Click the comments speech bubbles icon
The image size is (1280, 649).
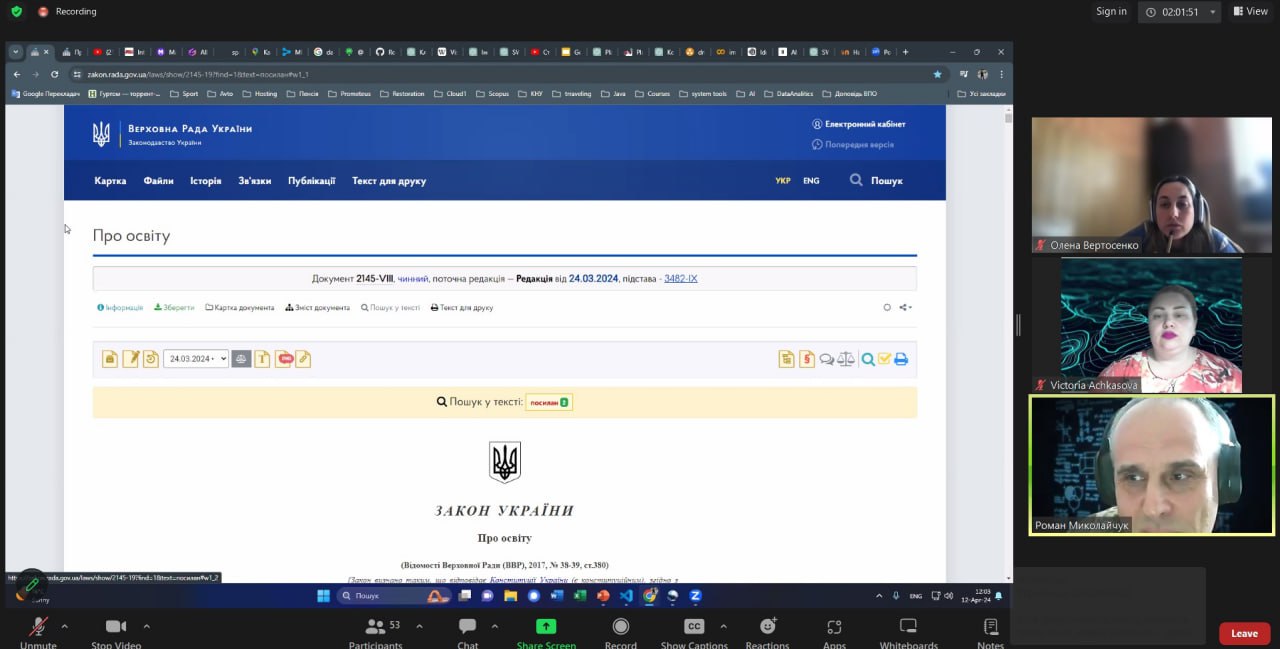coord(827,359)
